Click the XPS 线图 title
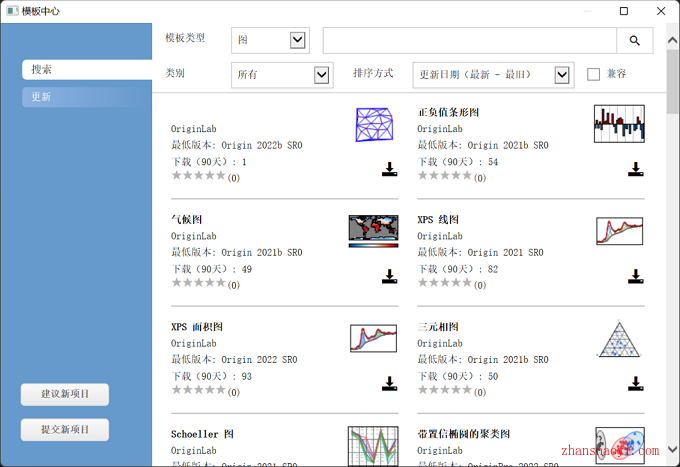The height and width of the screenshot is (467, 680). tap(438, 219)
